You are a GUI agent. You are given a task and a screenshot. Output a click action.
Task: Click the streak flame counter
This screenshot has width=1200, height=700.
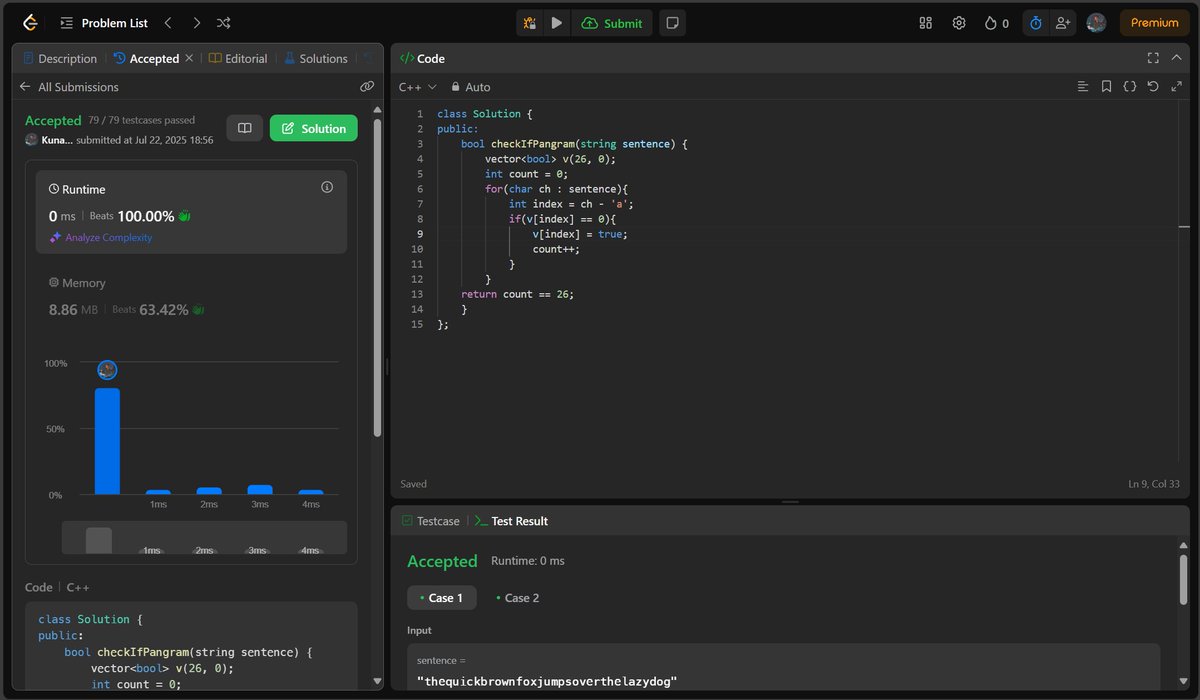click(996, 23)
